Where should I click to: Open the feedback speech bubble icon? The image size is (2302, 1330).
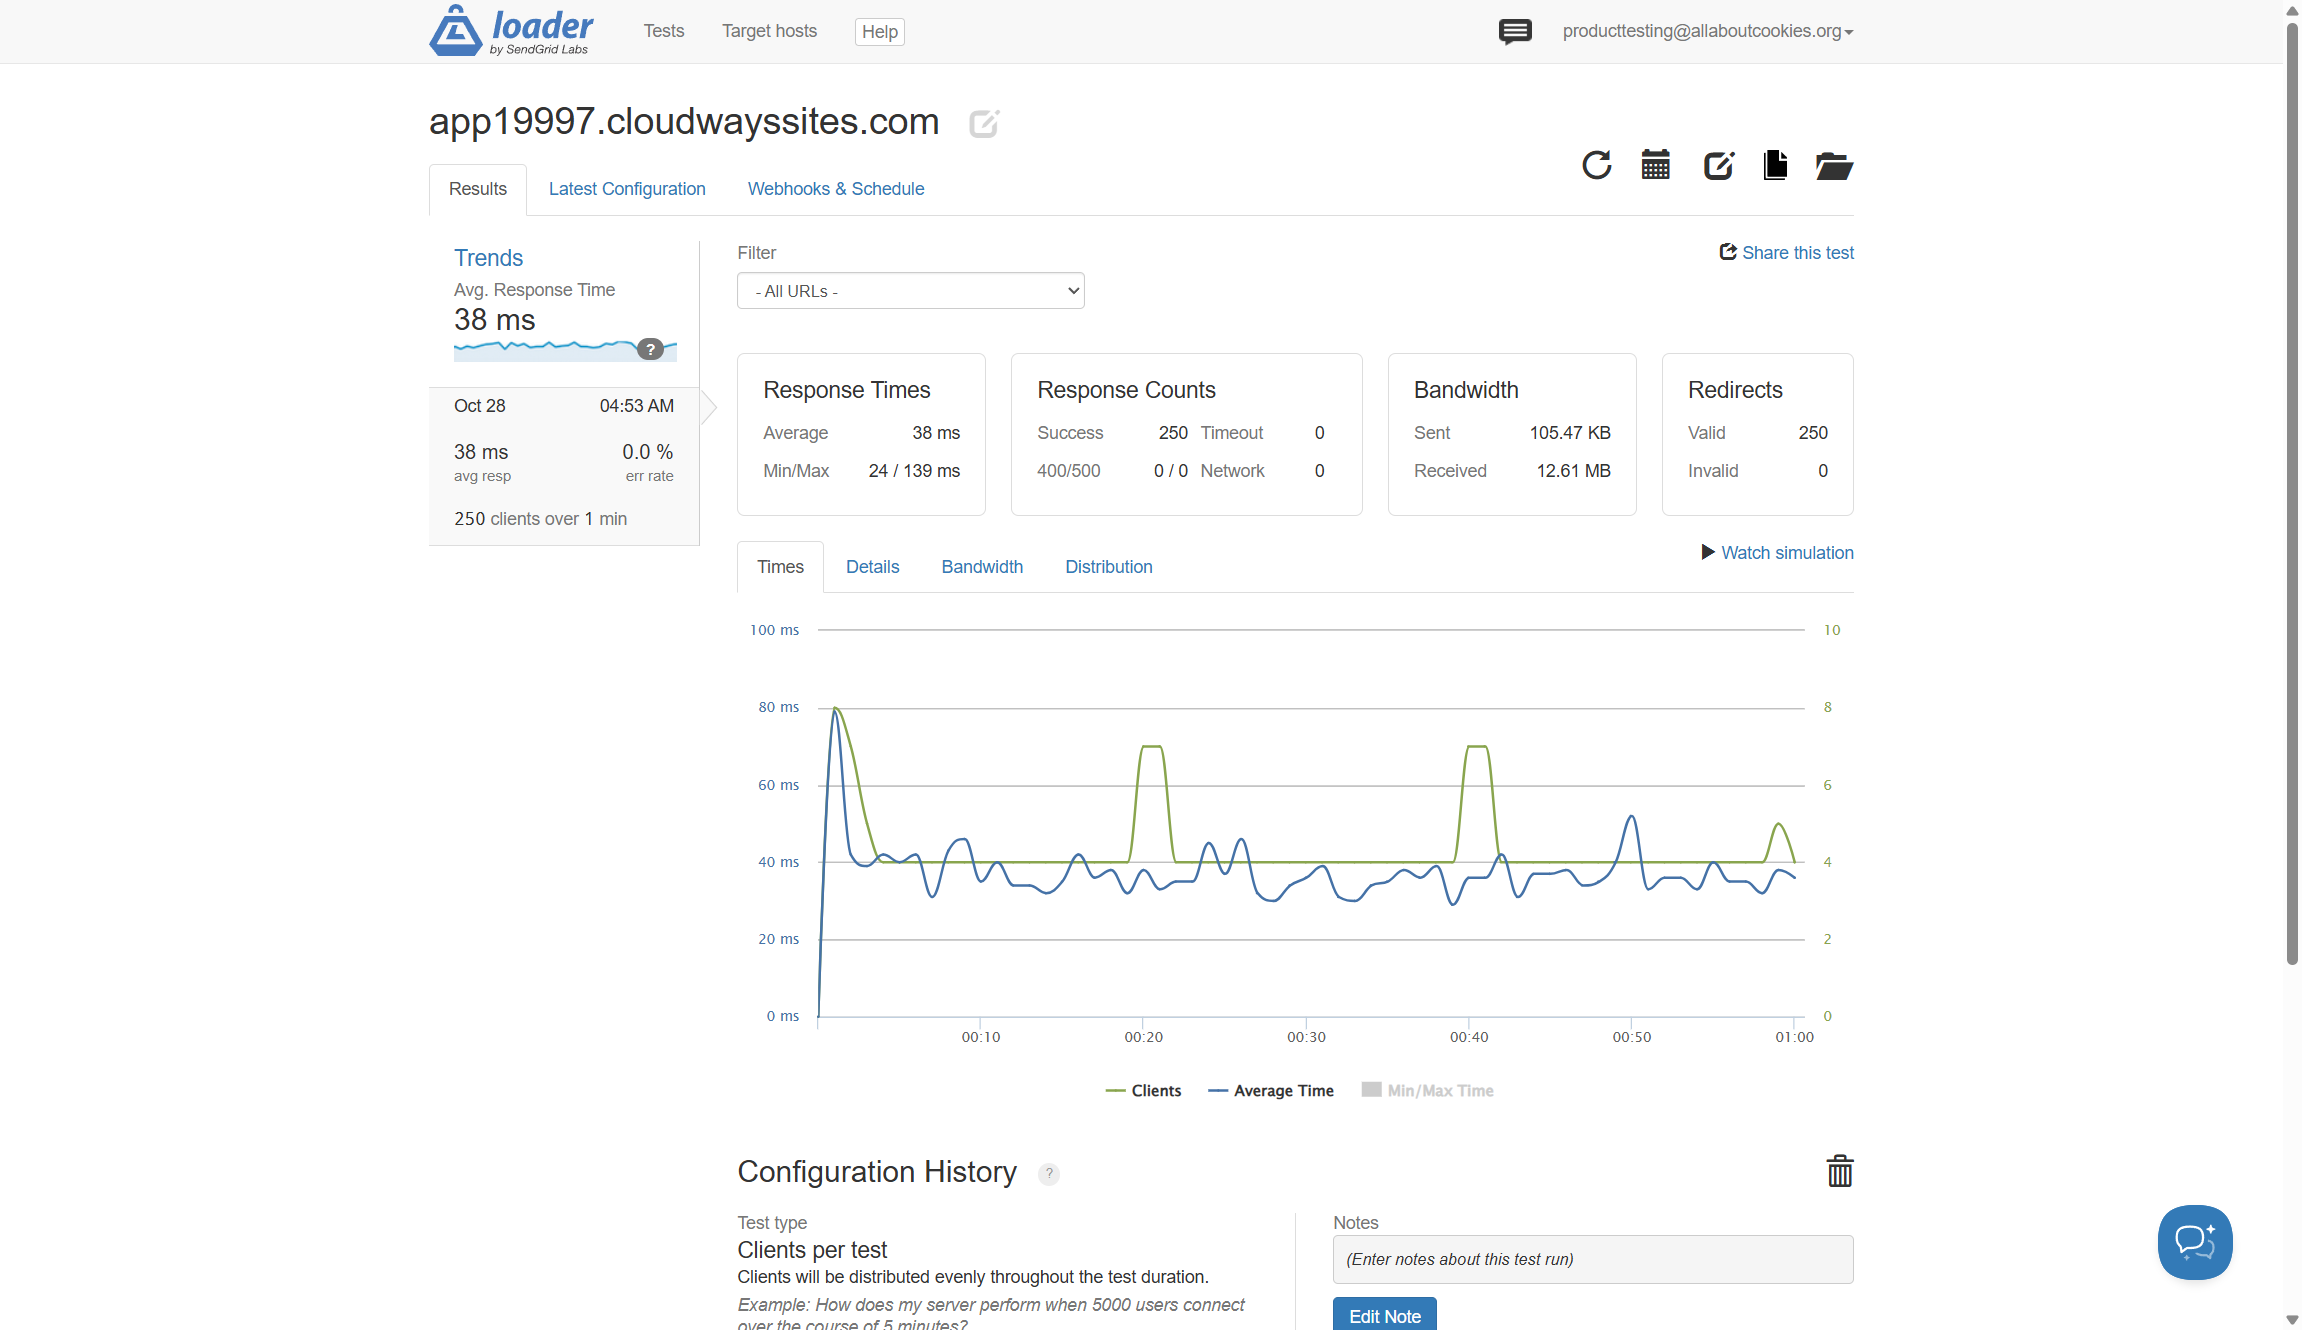tap(1515, 31)
